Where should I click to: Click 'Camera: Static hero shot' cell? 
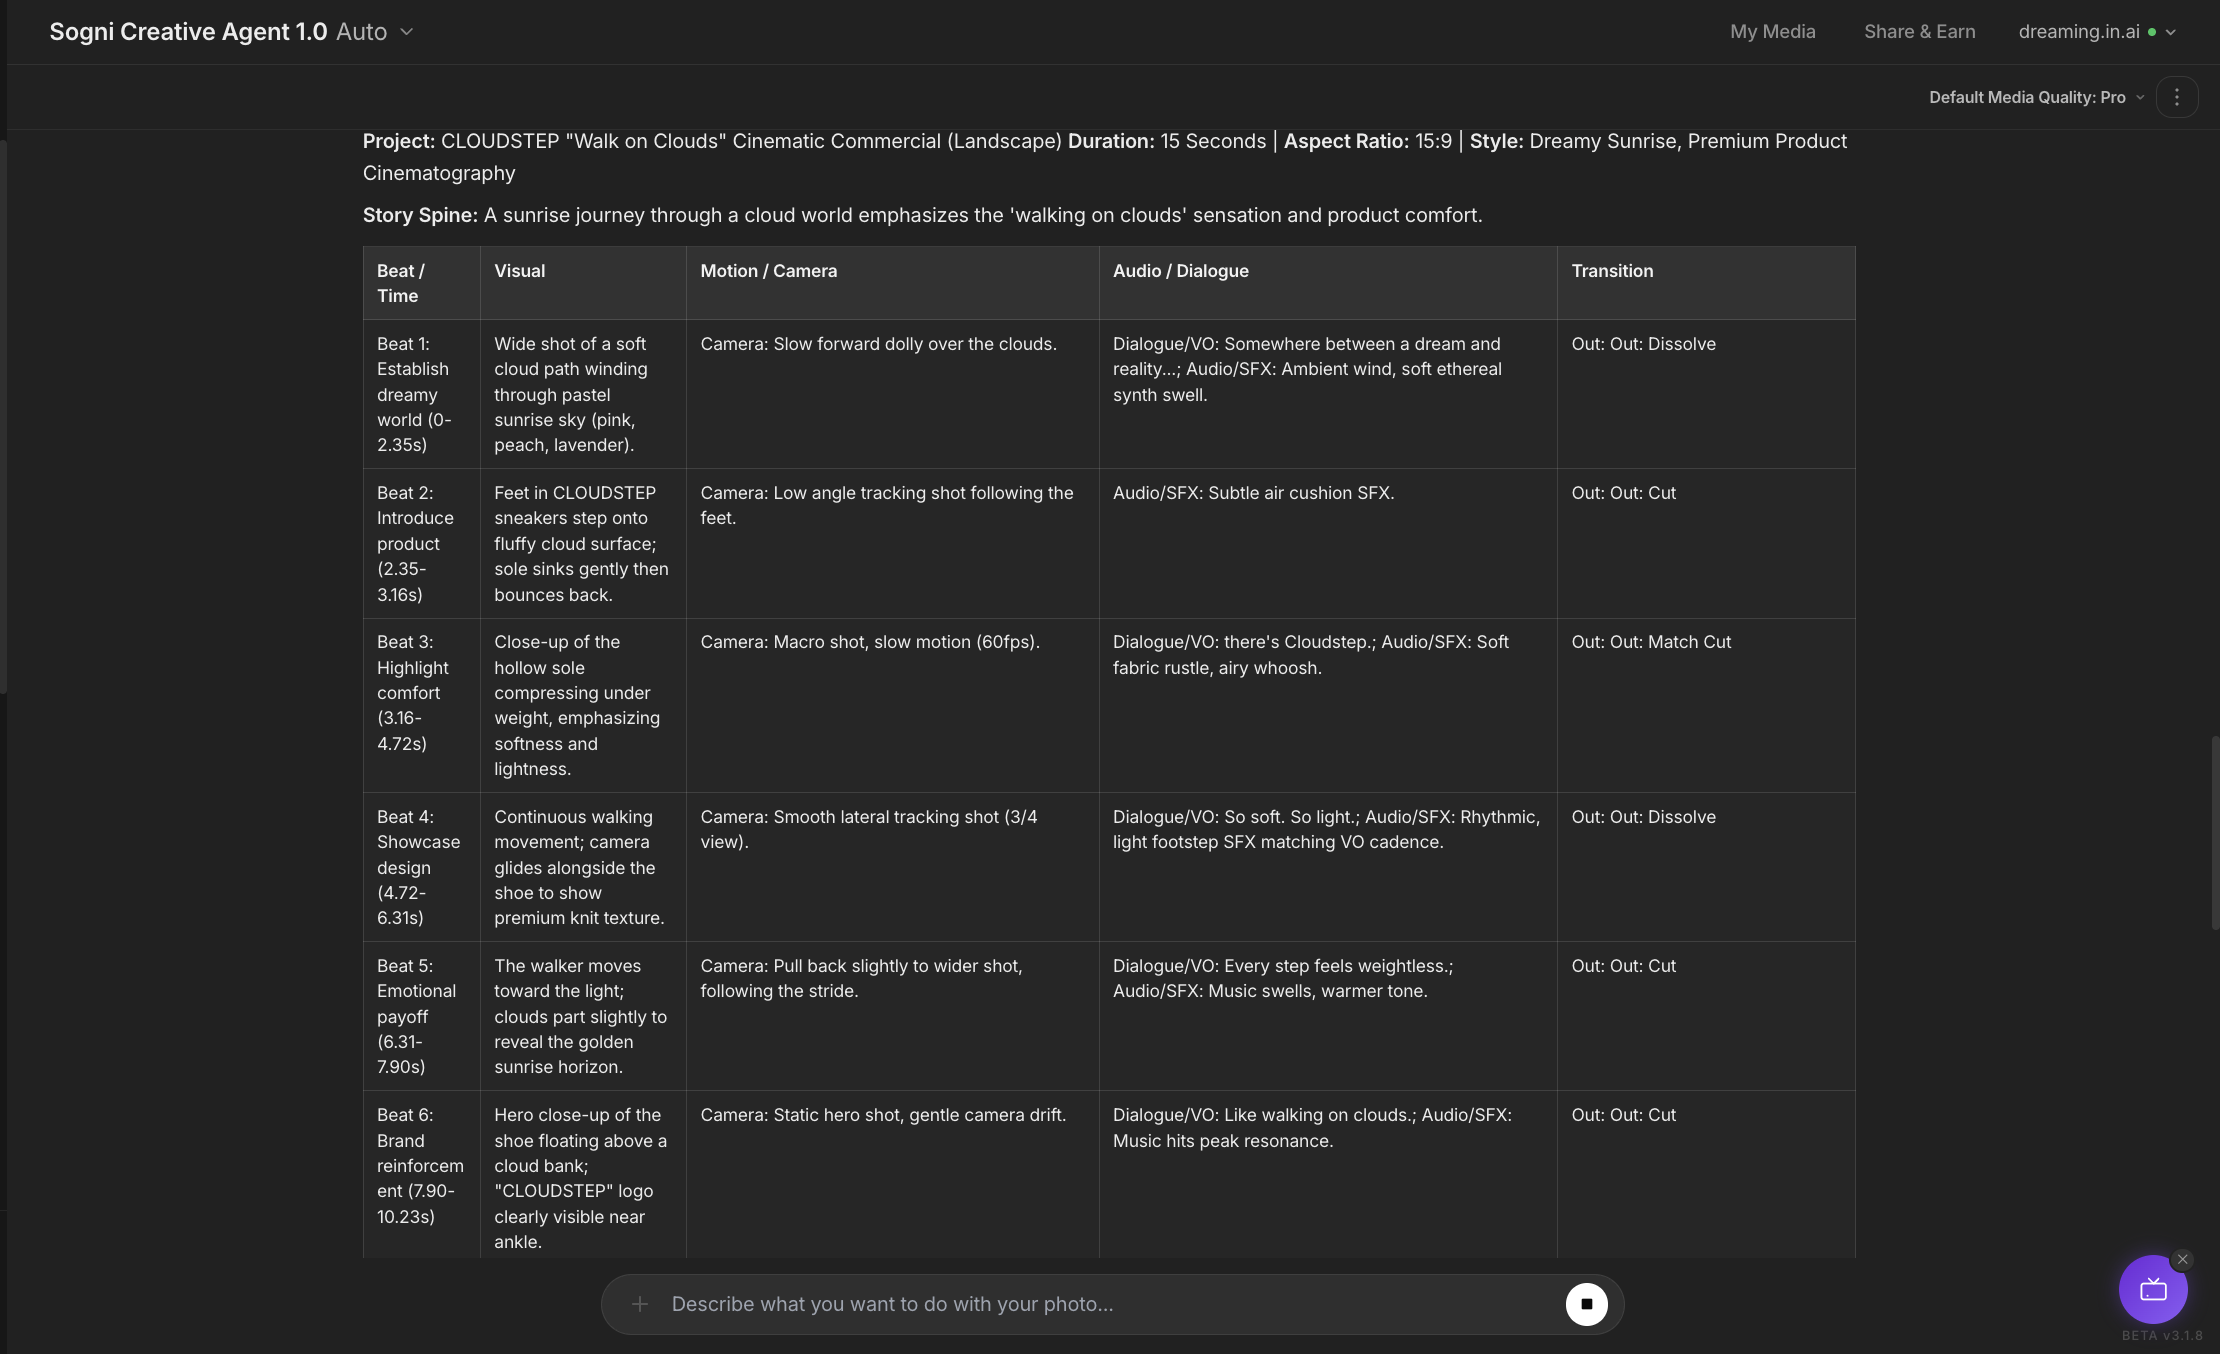[x=892, y=1174]
